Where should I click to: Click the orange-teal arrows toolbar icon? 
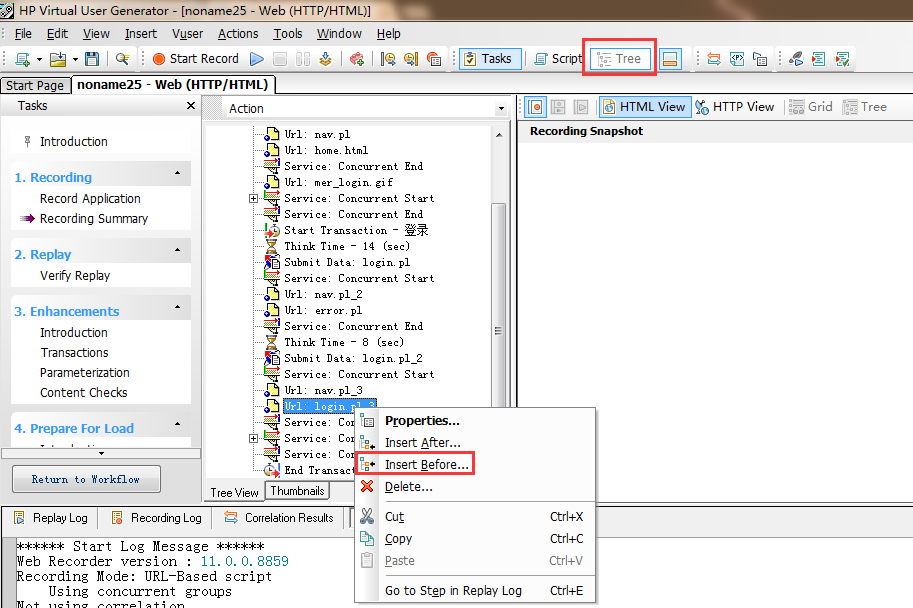(714, 59)
